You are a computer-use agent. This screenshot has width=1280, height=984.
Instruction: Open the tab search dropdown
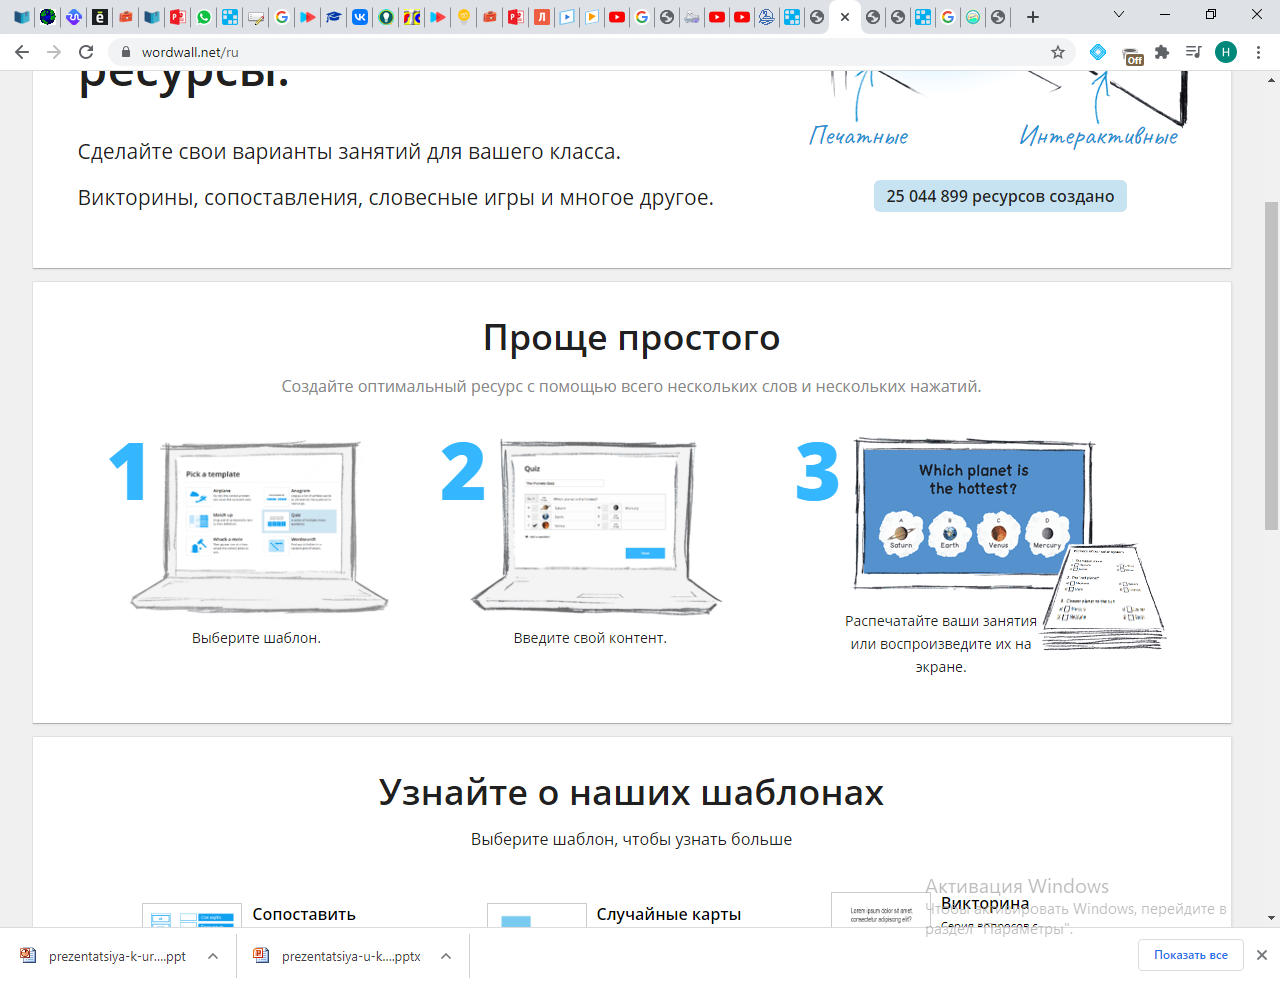click(x=1119, y=15)
